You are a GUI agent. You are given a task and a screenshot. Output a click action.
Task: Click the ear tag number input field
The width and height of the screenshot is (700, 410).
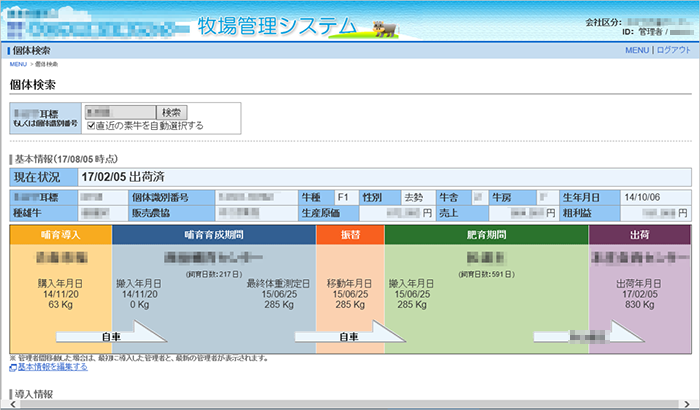[x=120, y=112]
